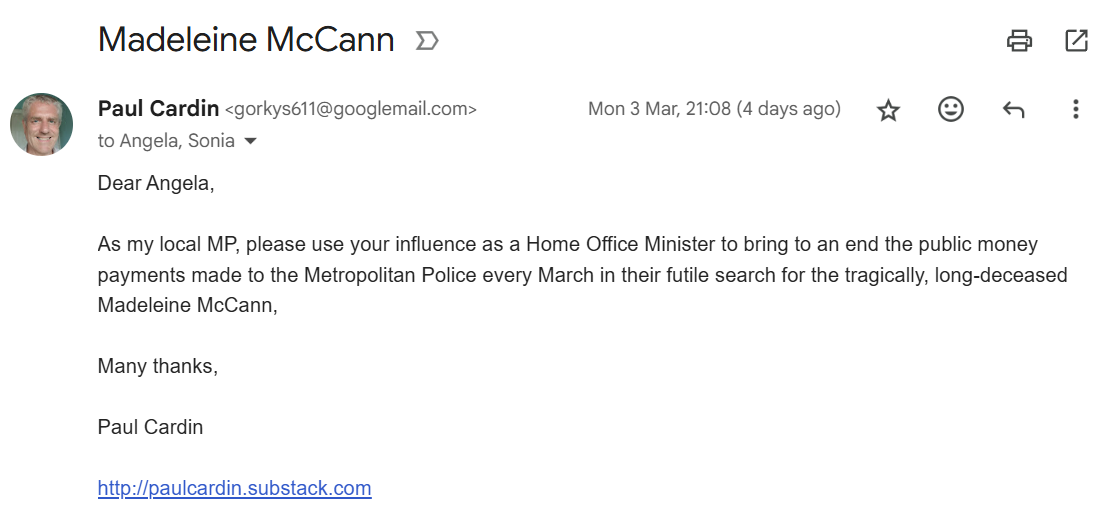Print this email with the printer icon

pyautogui.click(x=1019, y=41)
